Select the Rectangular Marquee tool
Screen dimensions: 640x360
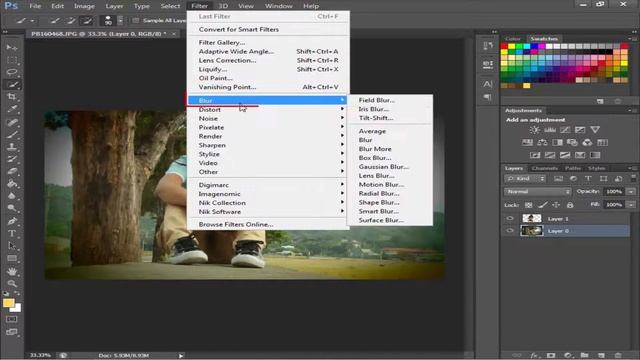(x=12, y=60)
